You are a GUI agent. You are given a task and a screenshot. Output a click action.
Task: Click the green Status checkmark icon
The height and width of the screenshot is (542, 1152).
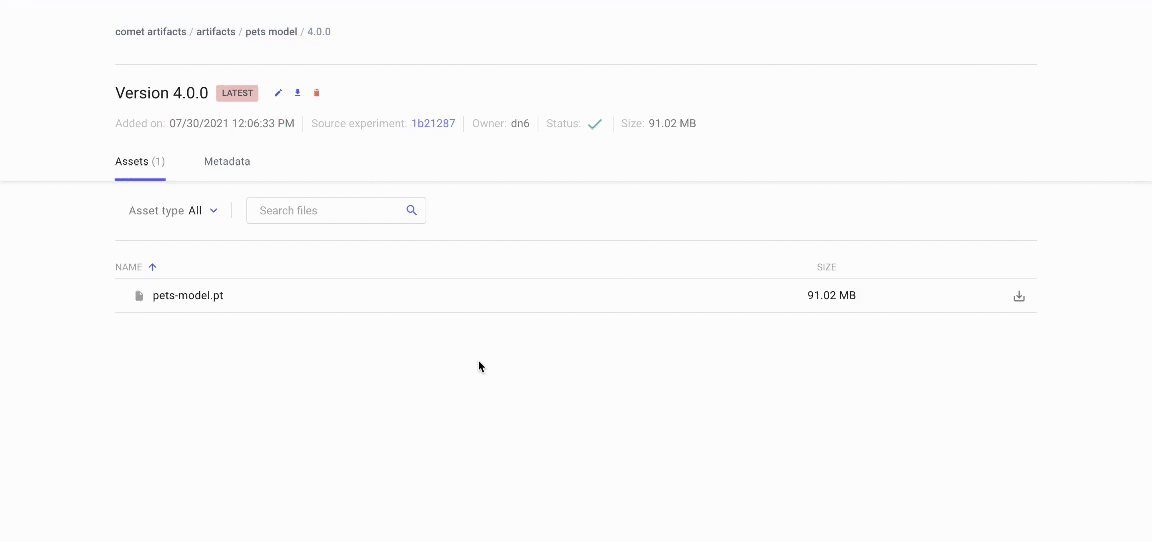click(x=595, y=124)
